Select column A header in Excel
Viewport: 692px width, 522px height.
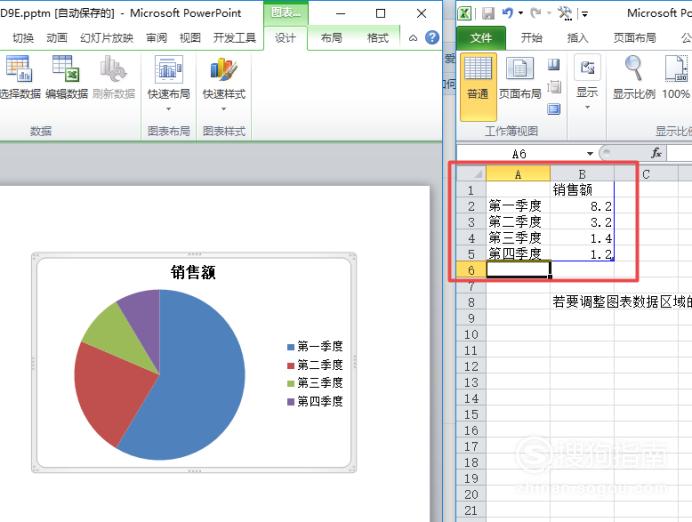click(x=518, y=174)
